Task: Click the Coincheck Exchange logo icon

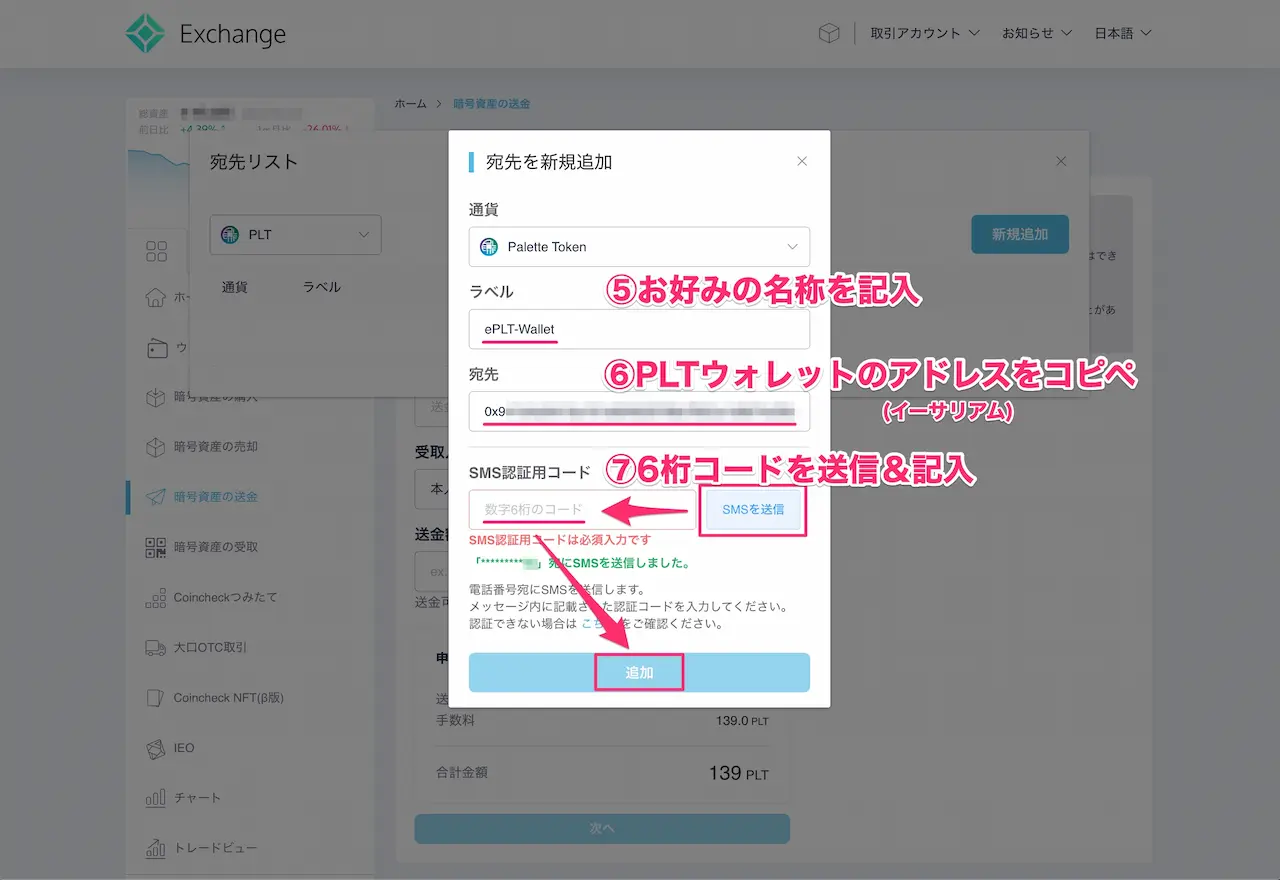Action: [x=145, y=34]
